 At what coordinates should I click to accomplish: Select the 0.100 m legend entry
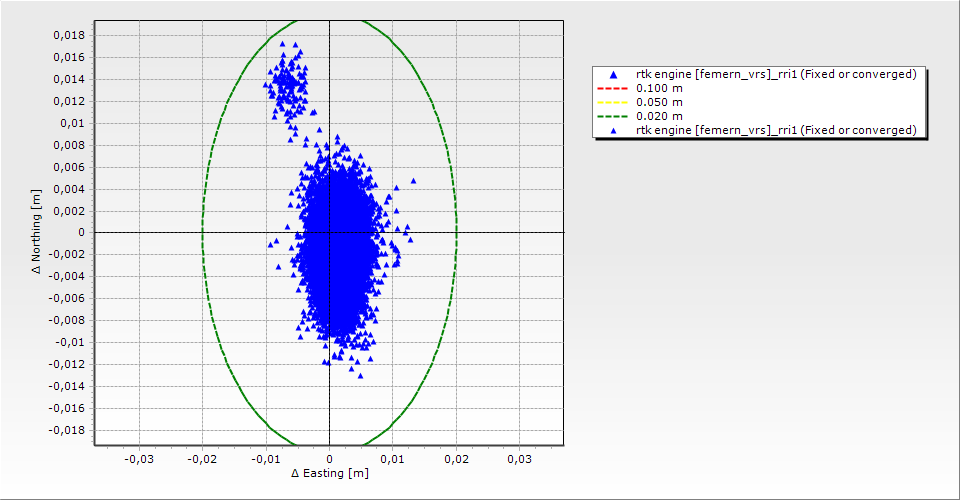(659, 88)
